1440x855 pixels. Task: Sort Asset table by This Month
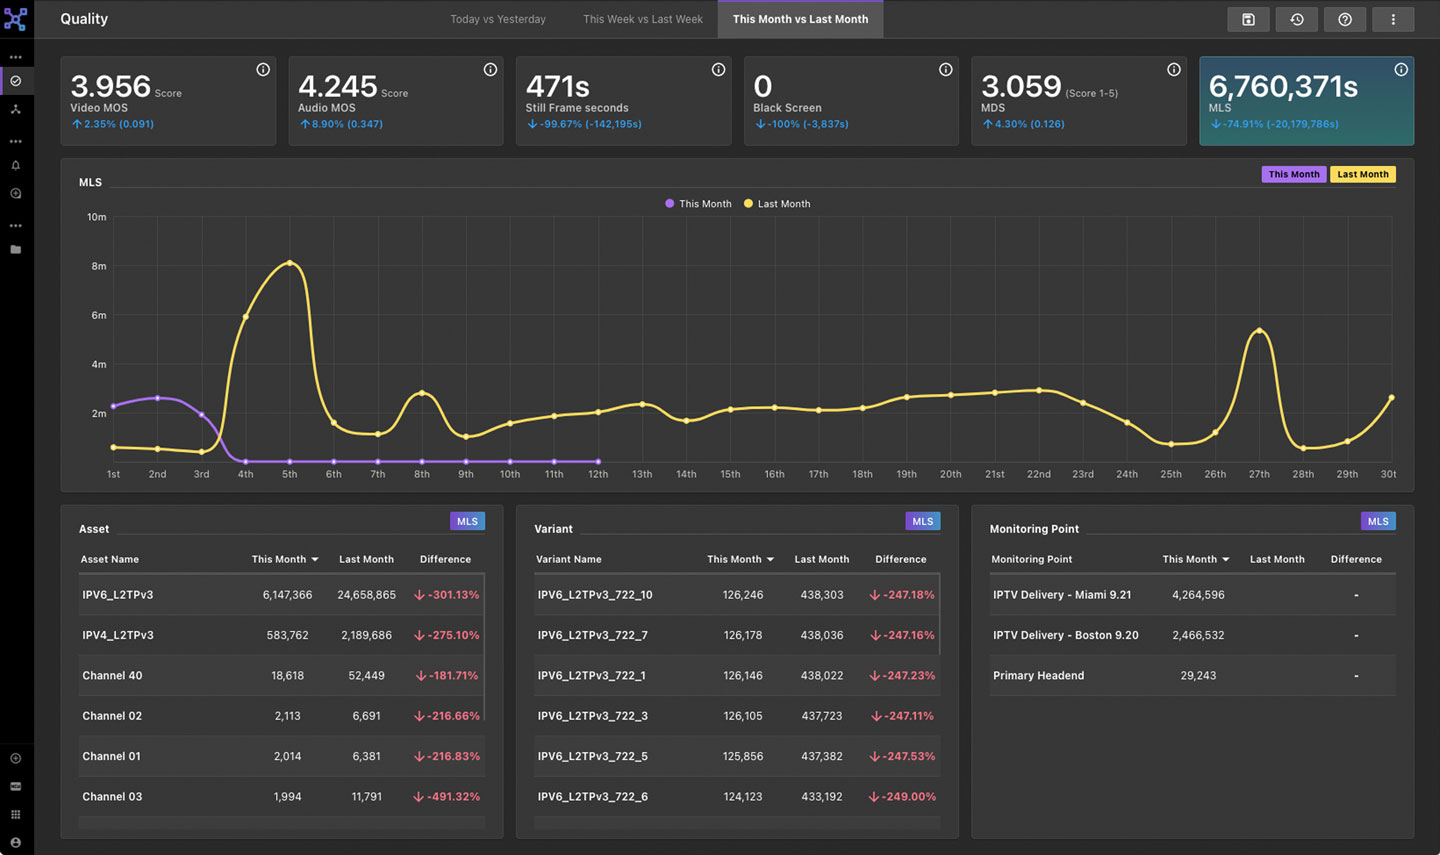pos(285,560)
